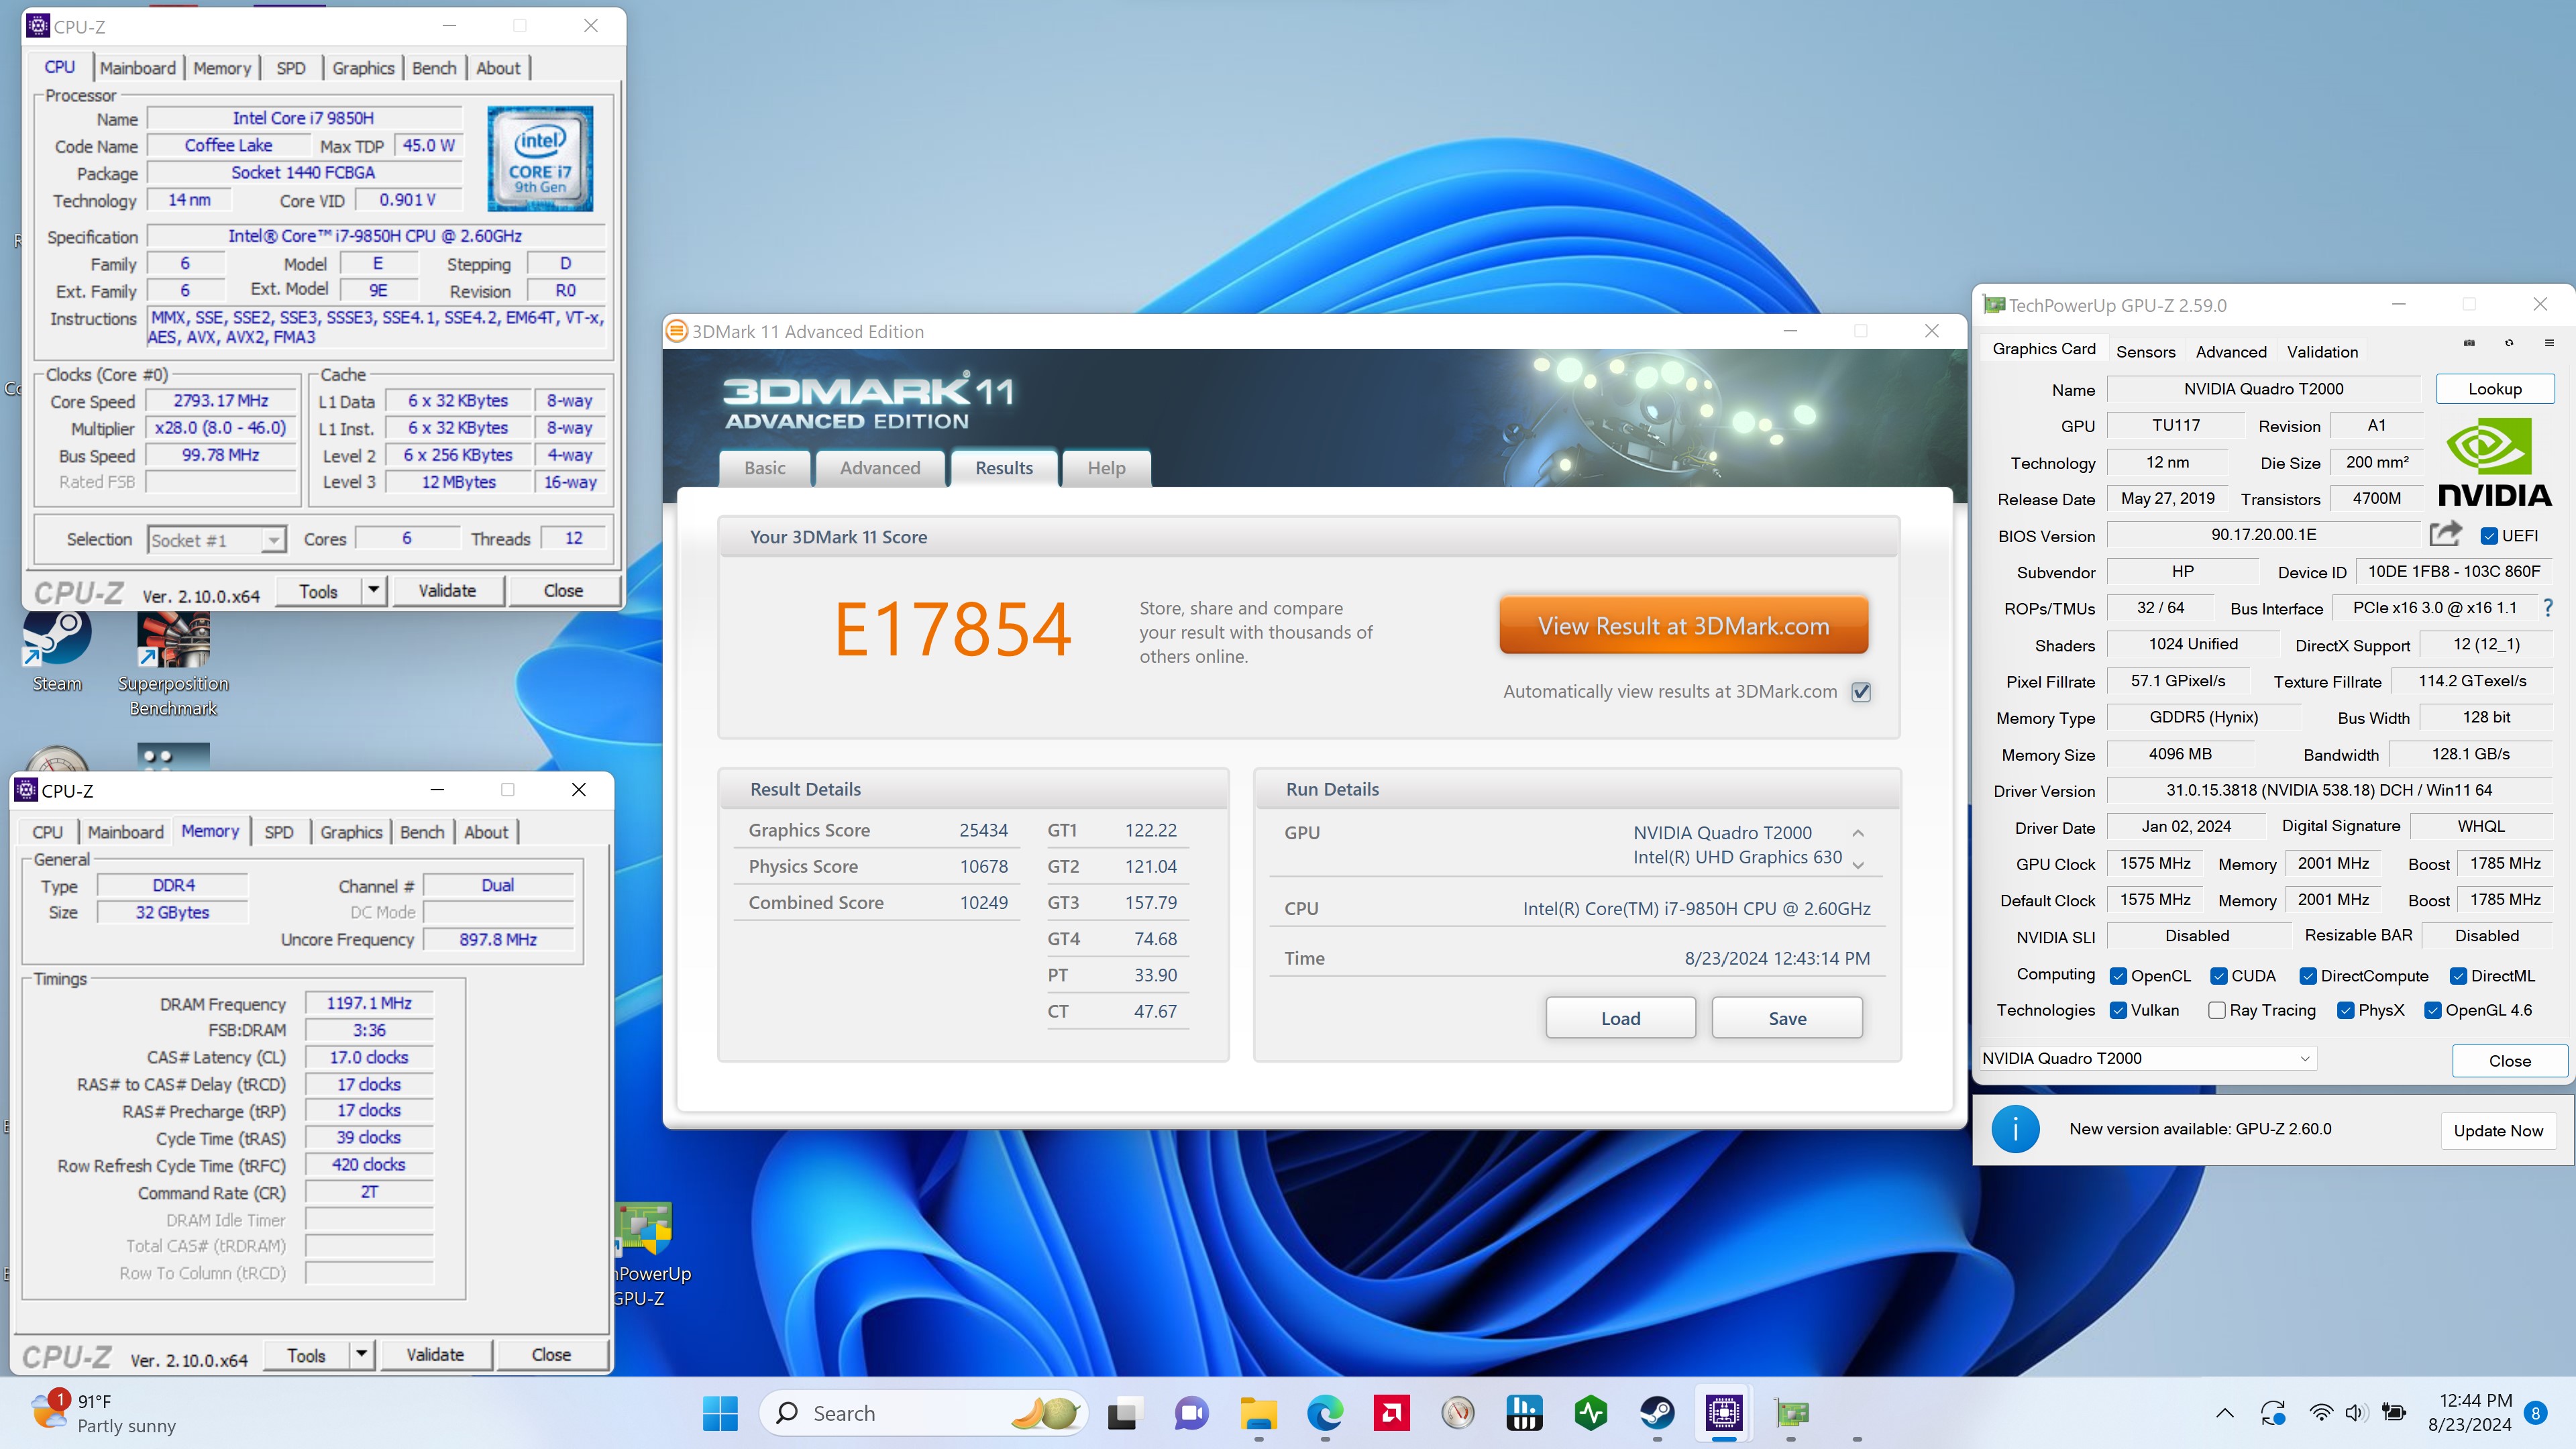Open Tools dropdown arrow in bottom CPU-Z
Image resolution: width=2576 pixels, height=1449 pixels.
pyautogui.click(x=361, y=1354)
